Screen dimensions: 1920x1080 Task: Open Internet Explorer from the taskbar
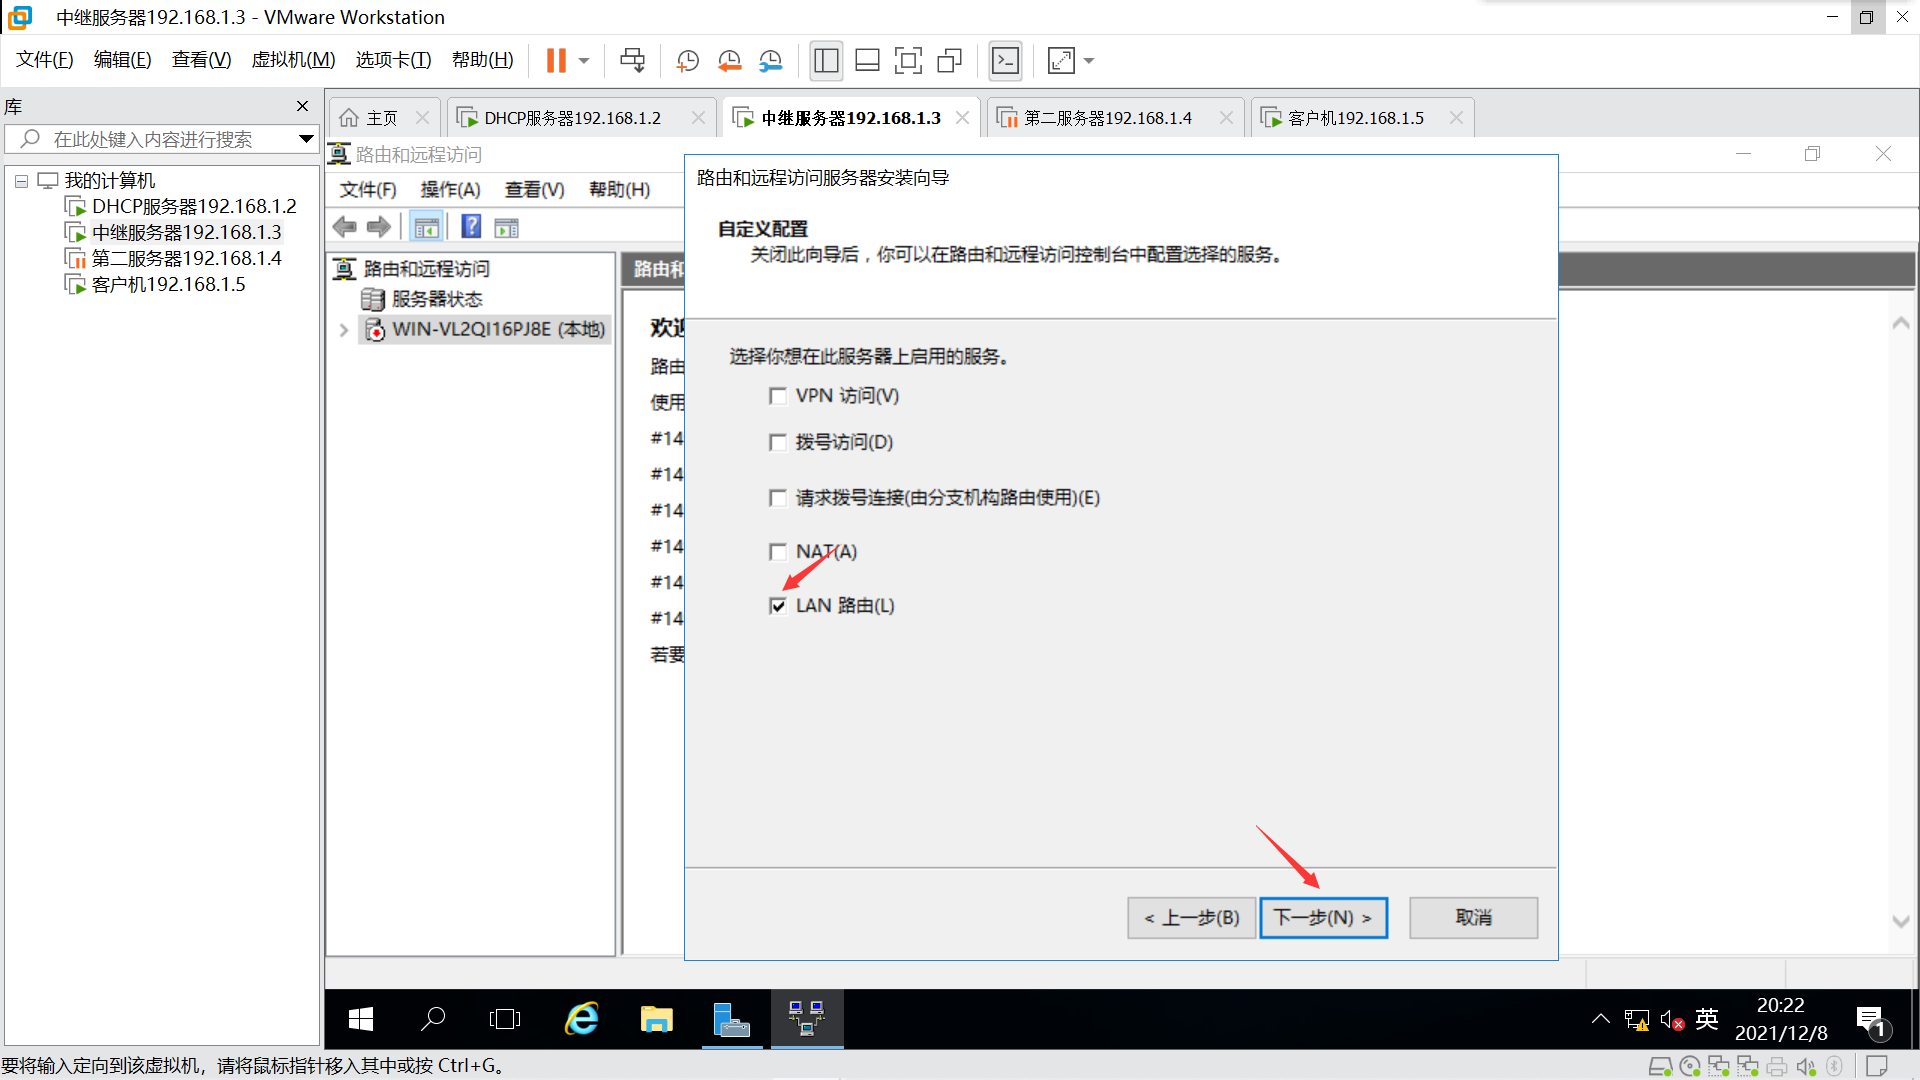click(582, 1019)
